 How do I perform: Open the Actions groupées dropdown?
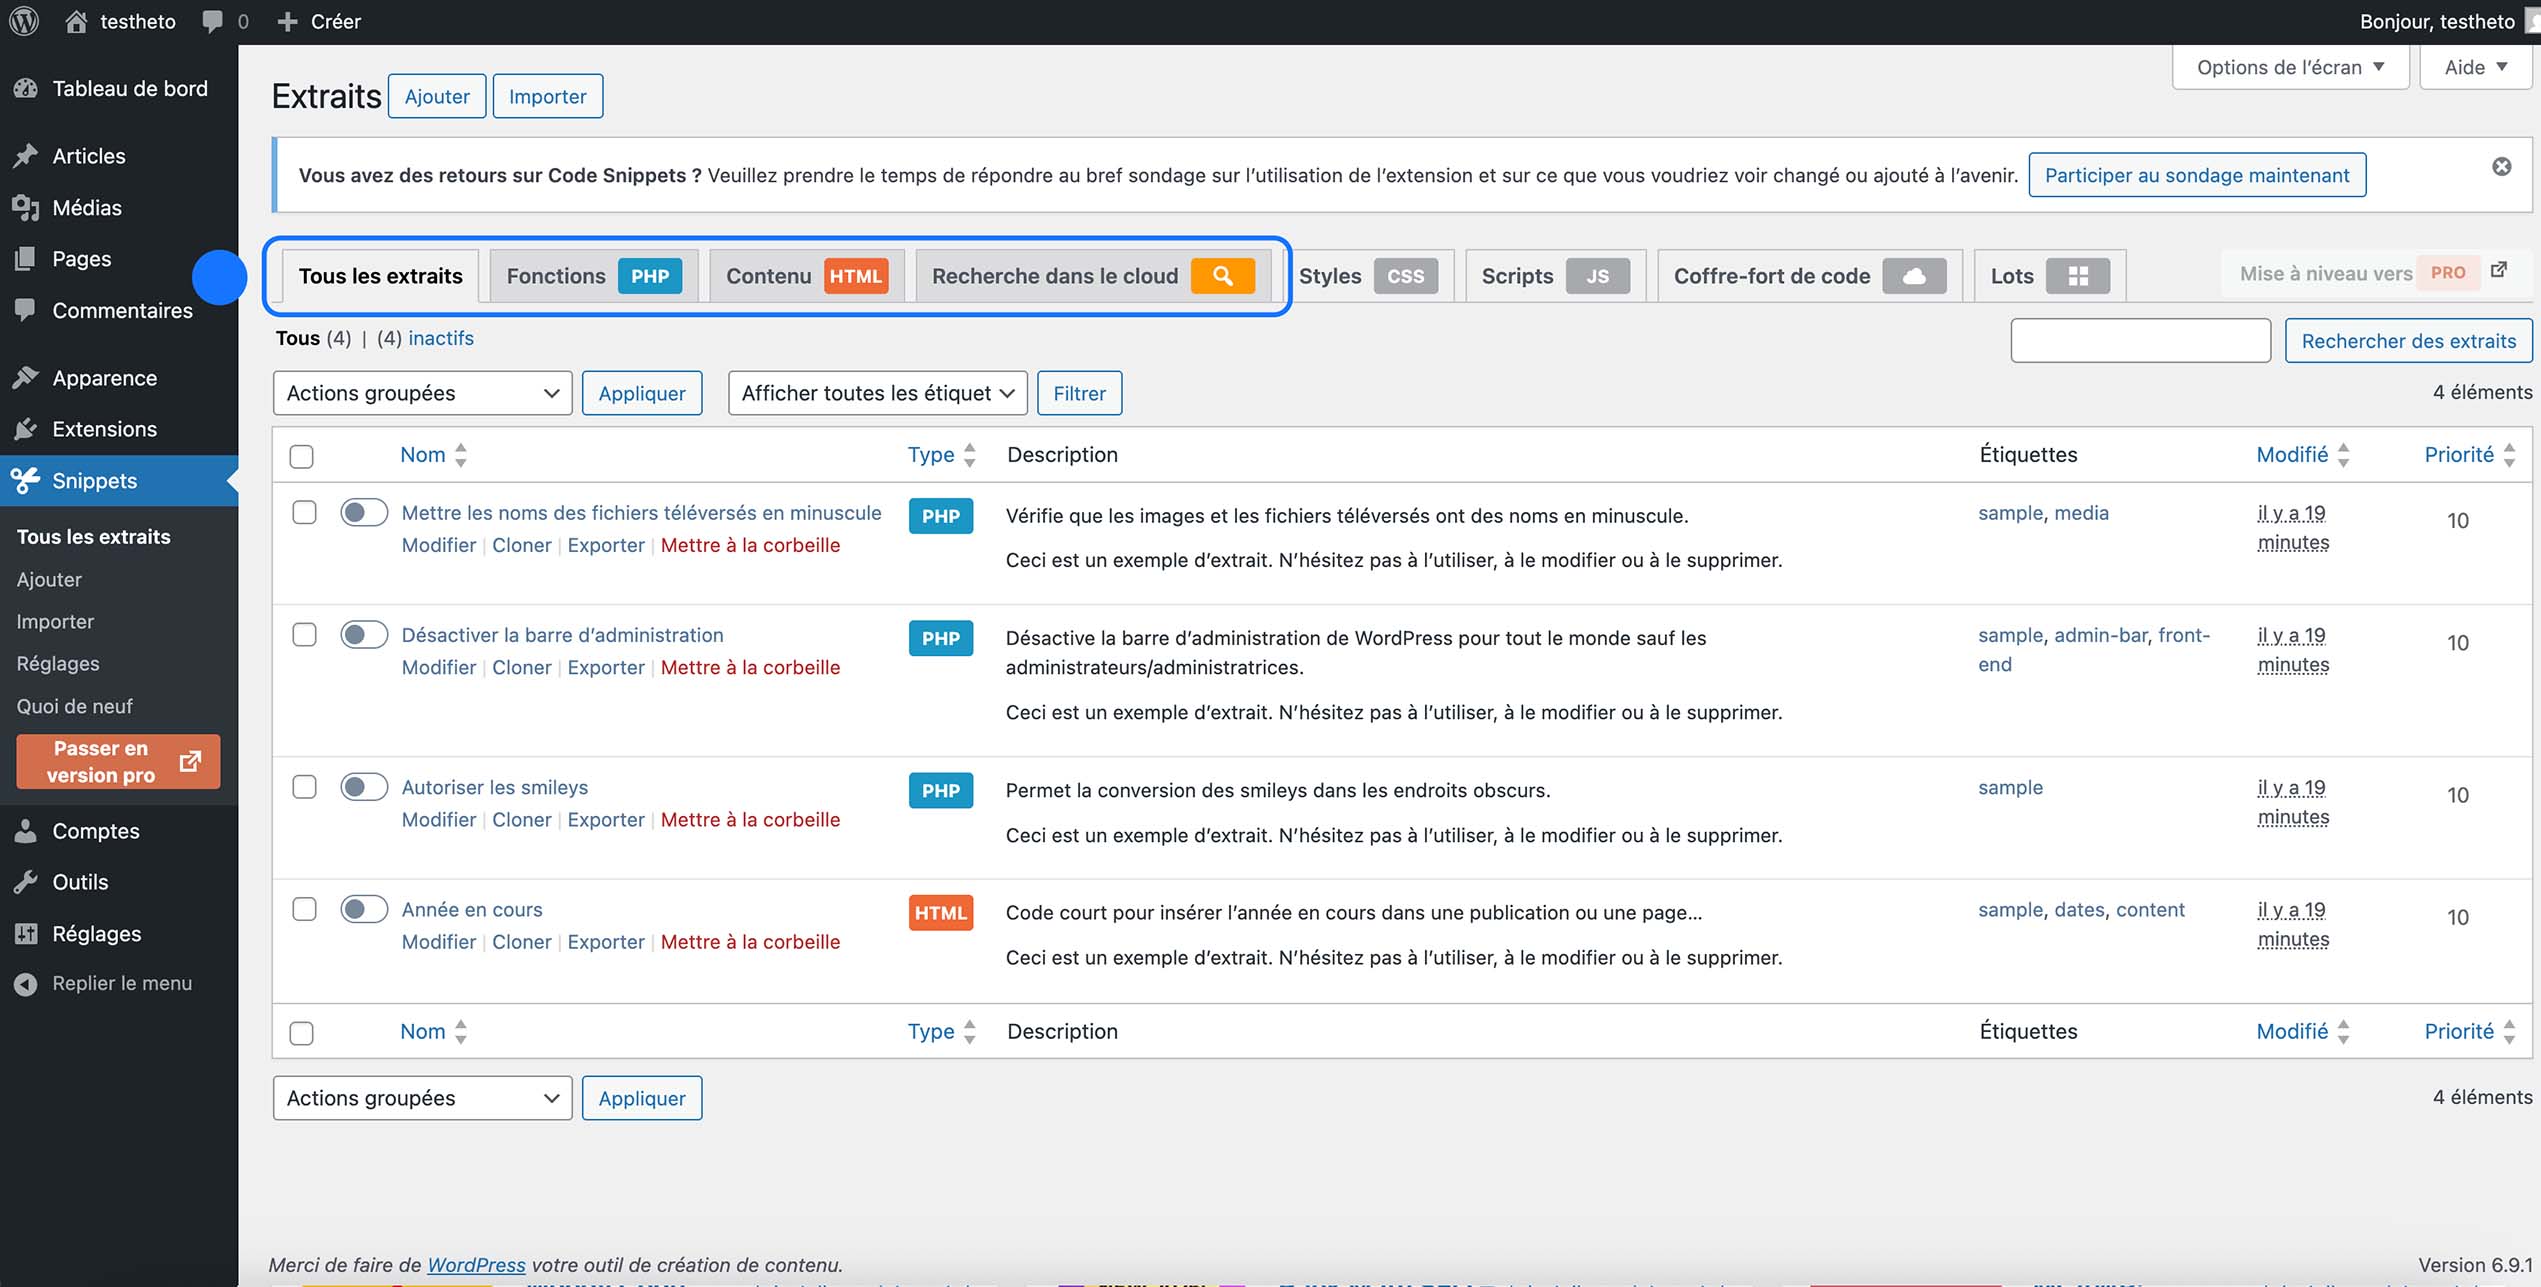(x=421, y=392)
